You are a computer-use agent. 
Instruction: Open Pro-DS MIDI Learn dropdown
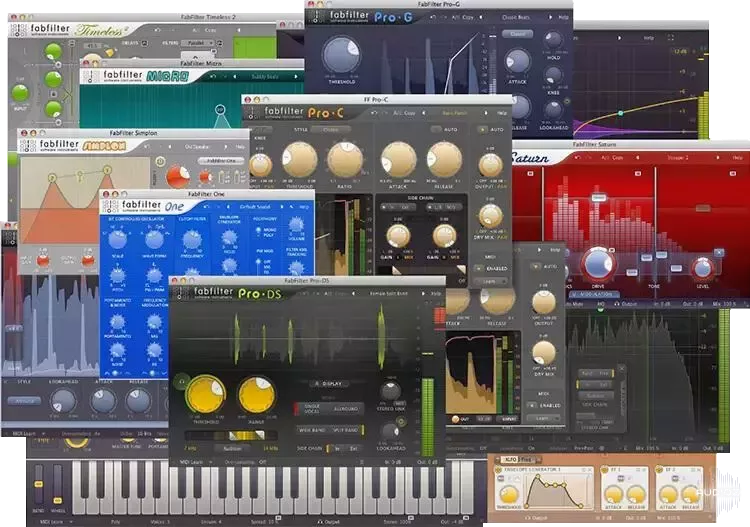(x=195, y=462)
